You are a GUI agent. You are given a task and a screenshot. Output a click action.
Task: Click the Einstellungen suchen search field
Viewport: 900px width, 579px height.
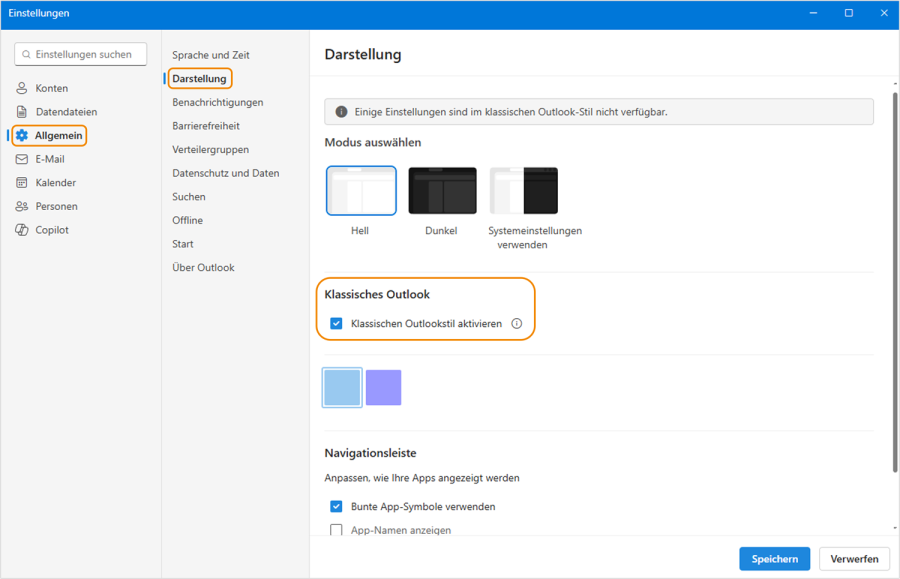pyautogui.click(x=80, y=55)
